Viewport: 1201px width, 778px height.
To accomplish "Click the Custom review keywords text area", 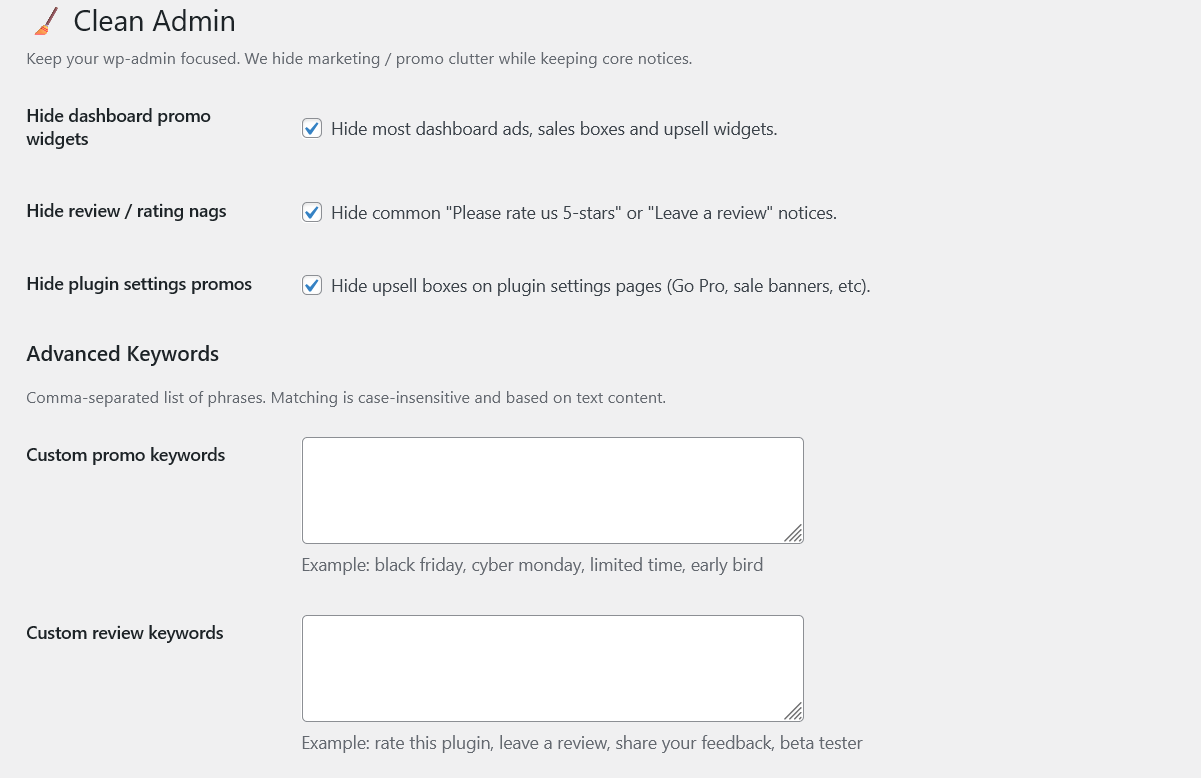I will (x=552, y=667).
